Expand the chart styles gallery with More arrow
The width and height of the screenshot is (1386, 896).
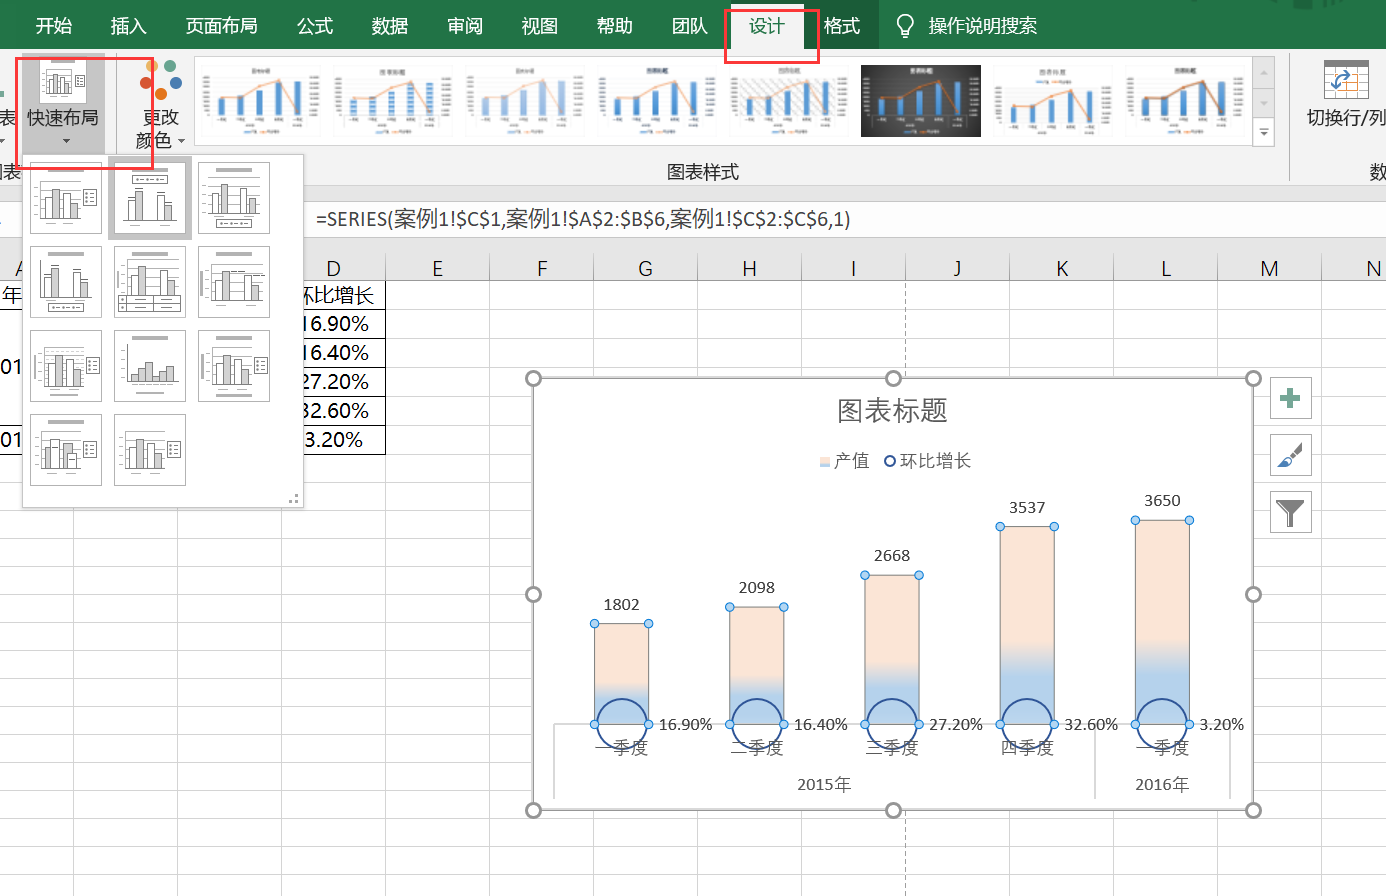click(1264, 131)
